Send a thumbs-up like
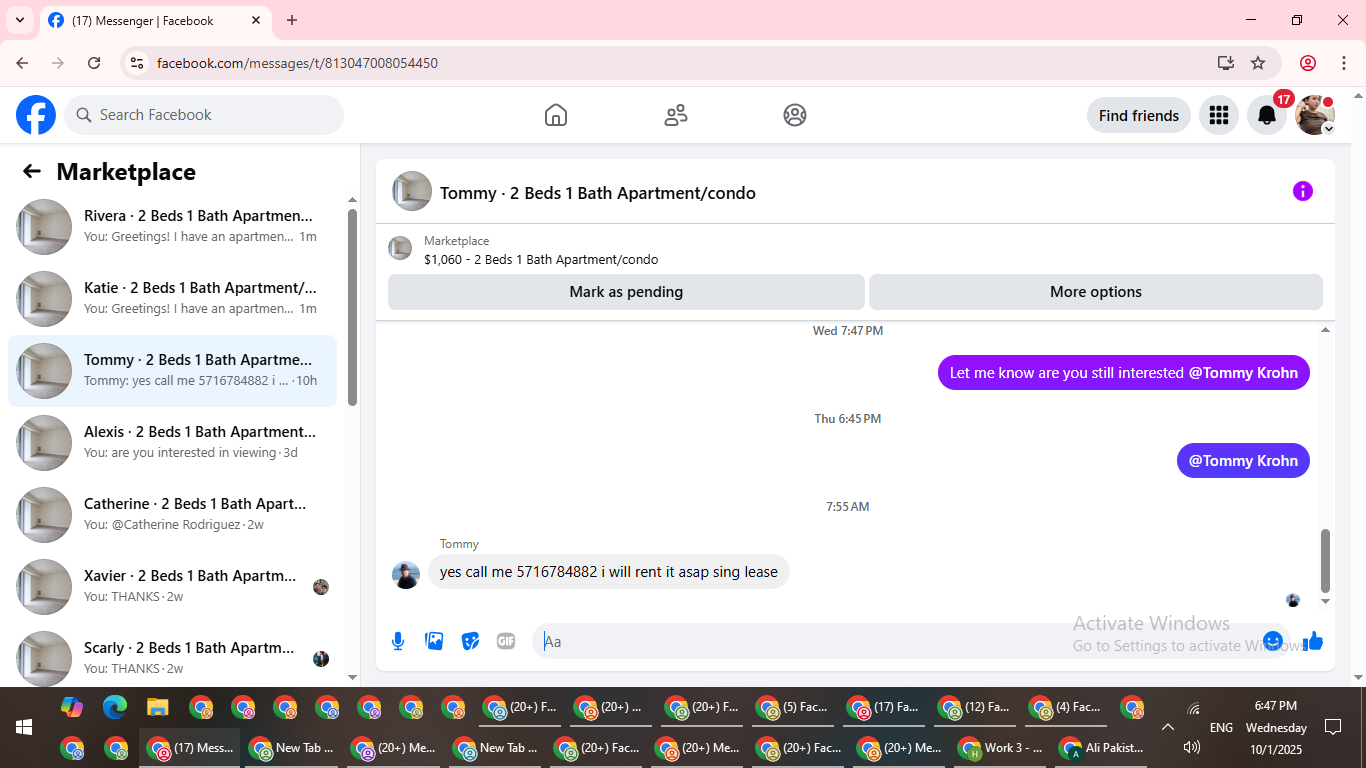This screenshot has height=768, width=1366. (x=1313, y=641)
